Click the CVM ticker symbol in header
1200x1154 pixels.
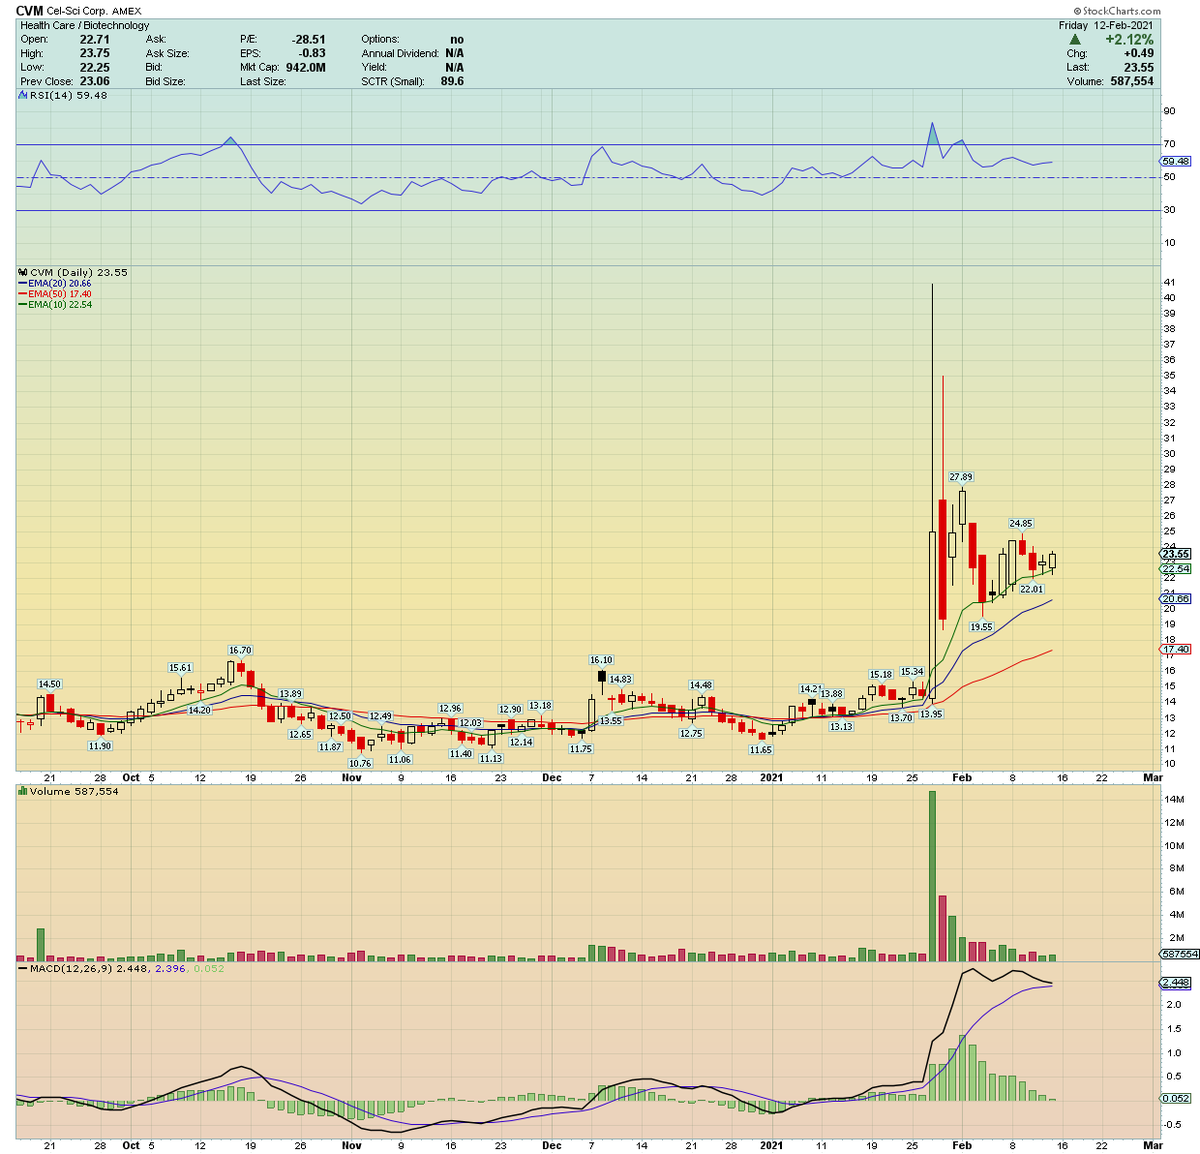click(x=29, y=11)
